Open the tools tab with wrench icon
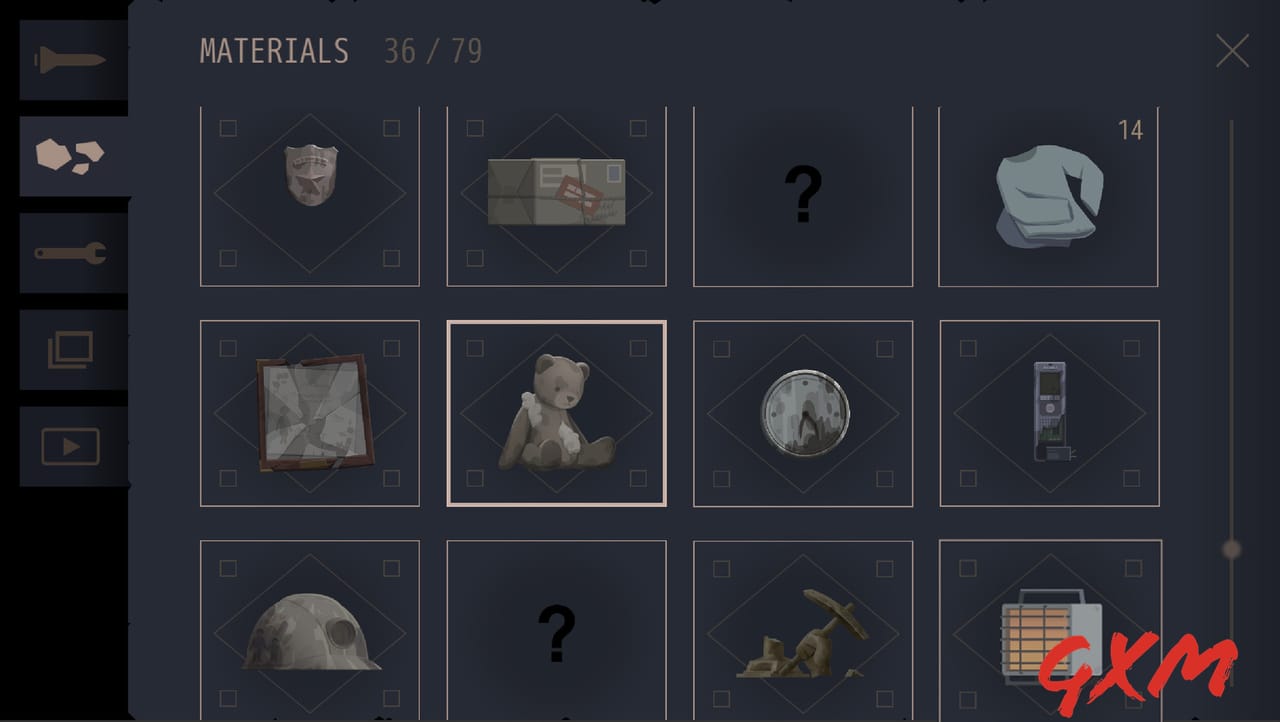 pos(73,253)
